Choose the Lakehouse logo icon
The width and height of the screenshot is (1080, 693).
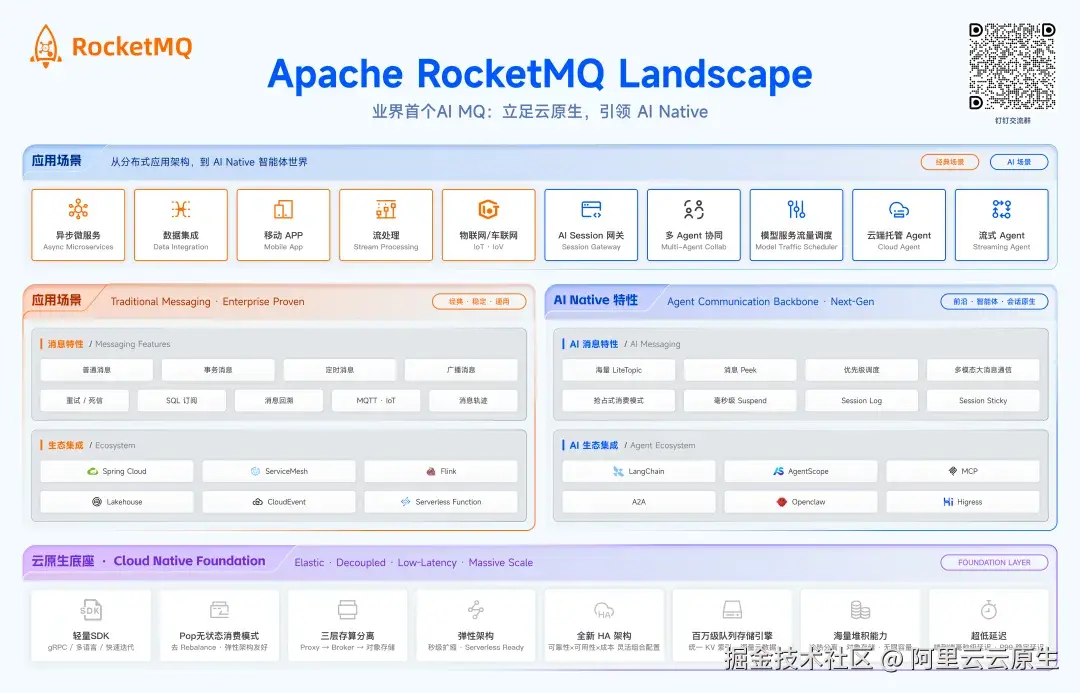[x=97, y=501]
